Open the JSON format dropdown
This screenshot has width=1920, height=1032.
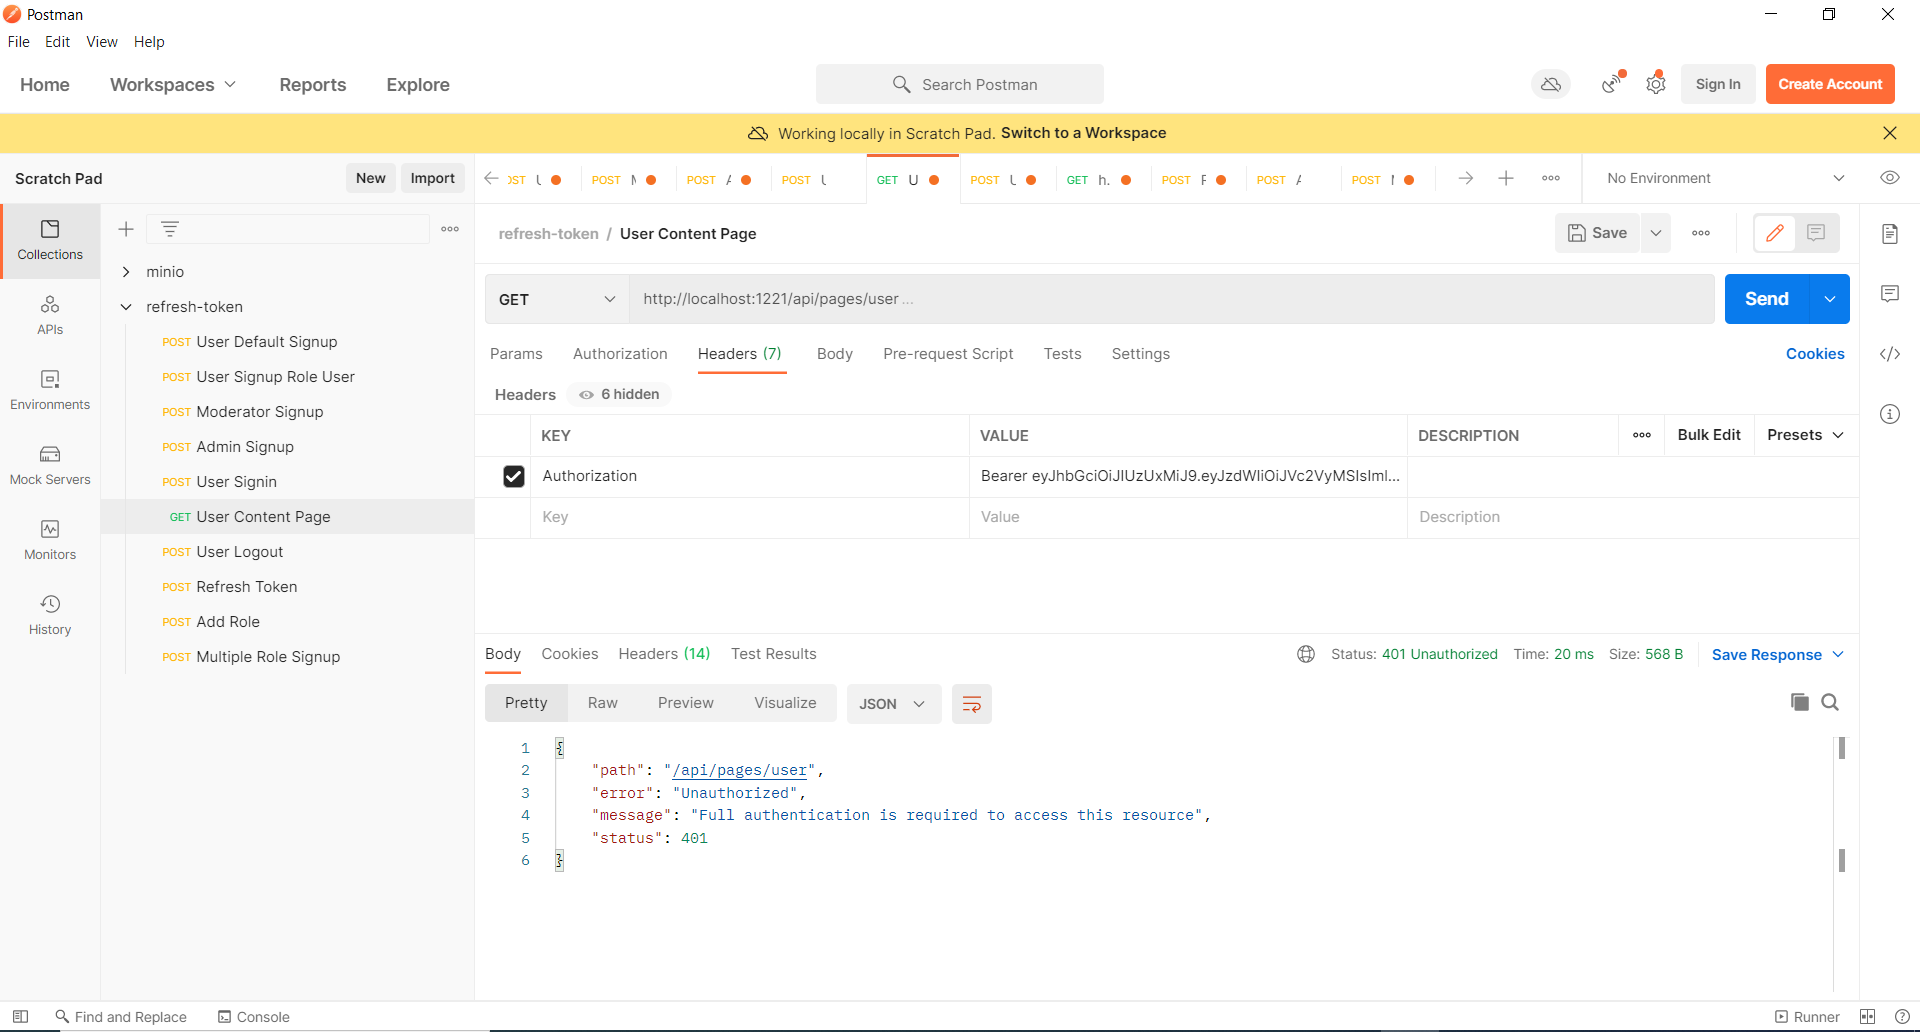[x=892, y=704]
